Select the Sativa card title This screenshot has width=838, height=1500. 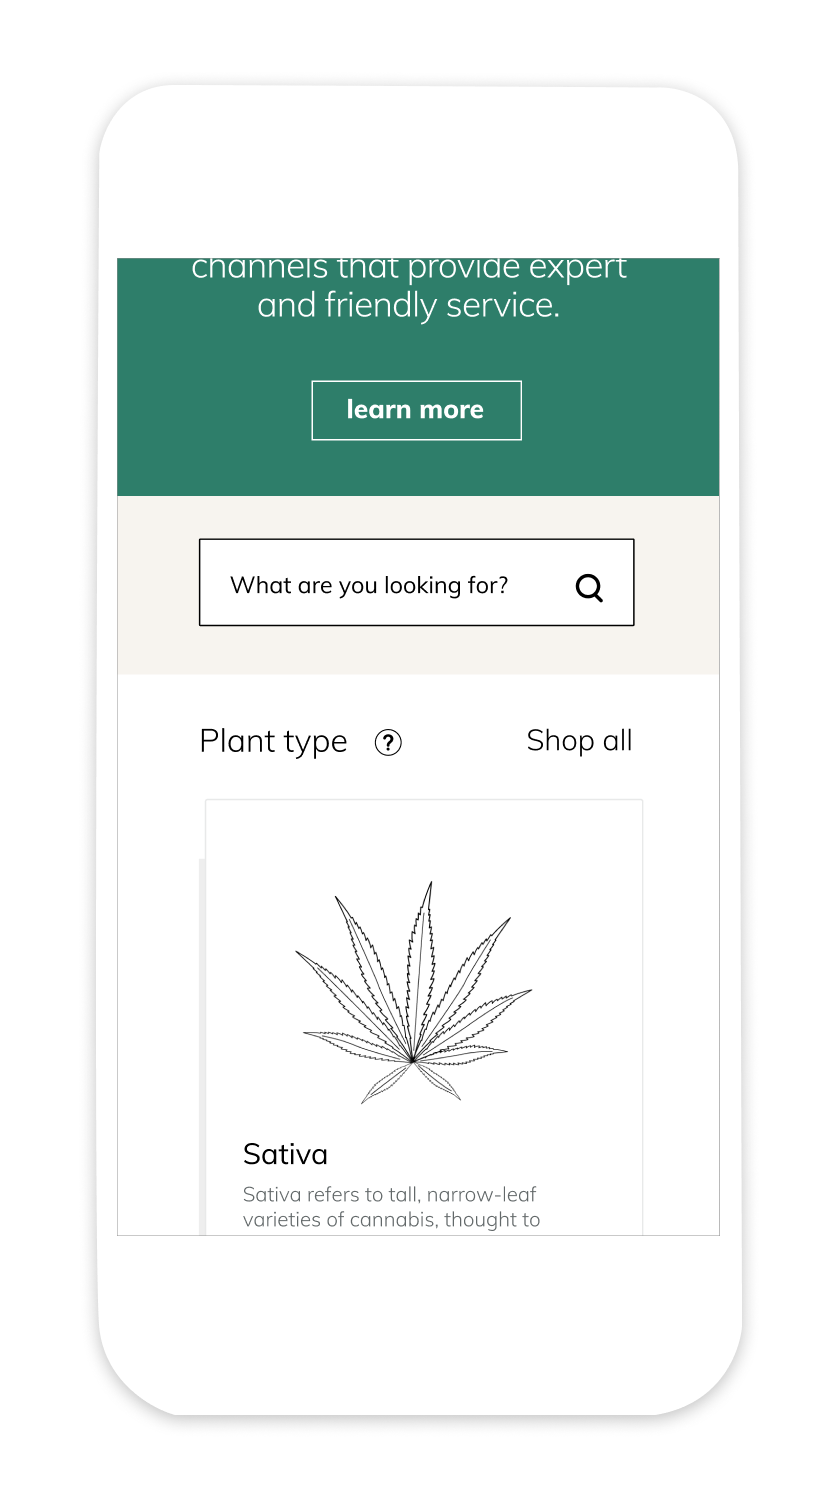point(285,1154)
